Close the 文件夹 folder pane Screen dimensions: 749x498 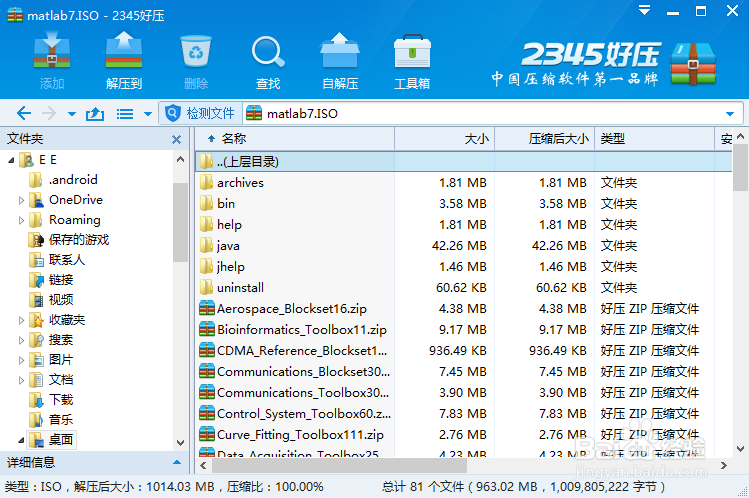point(176,139)
